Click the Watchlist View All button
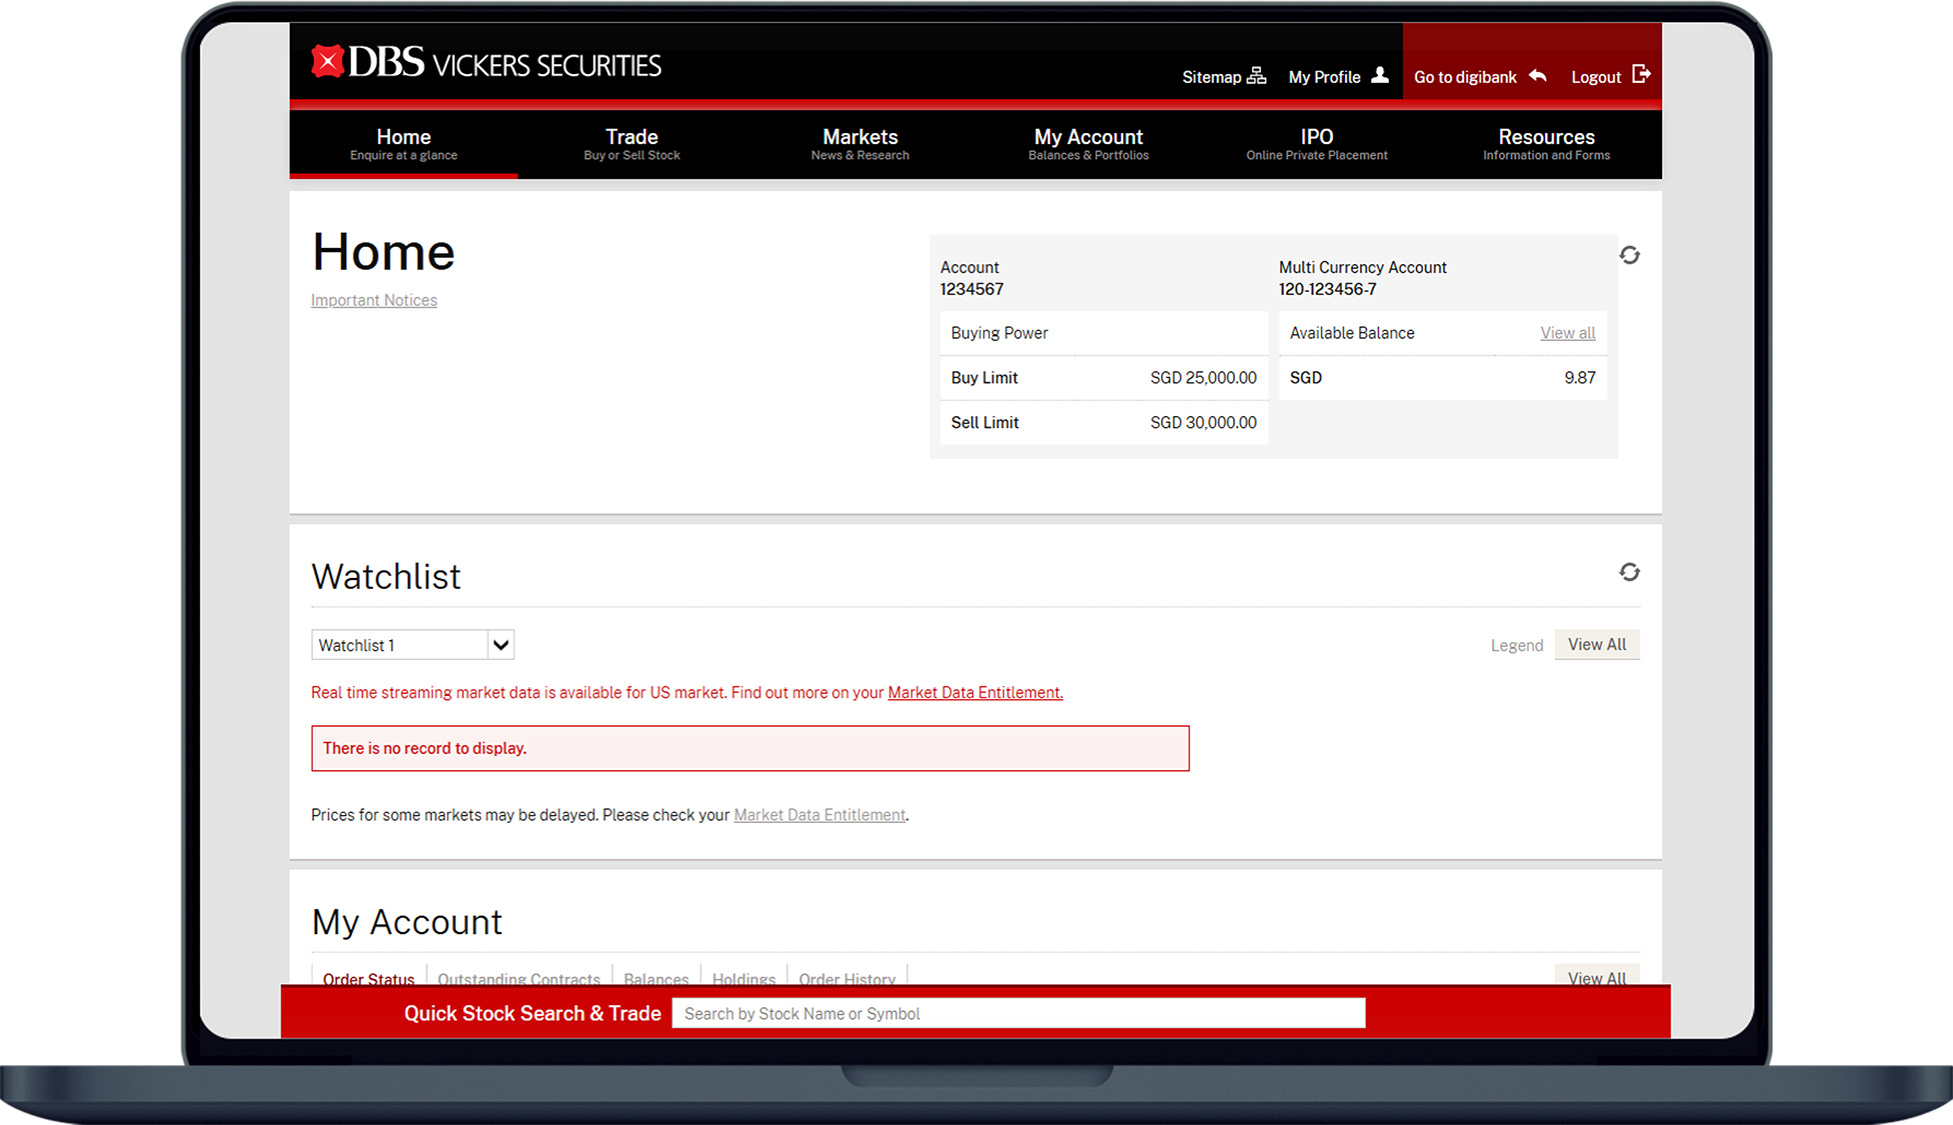 (1596, 644)
